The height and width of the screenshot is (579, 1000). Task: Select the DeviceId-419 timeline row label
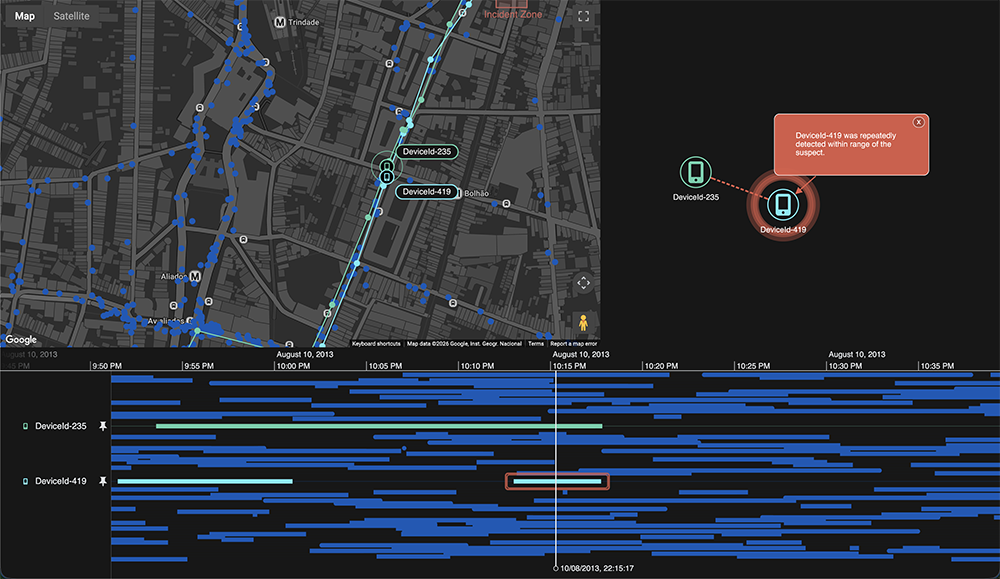[x=61, y=481]
